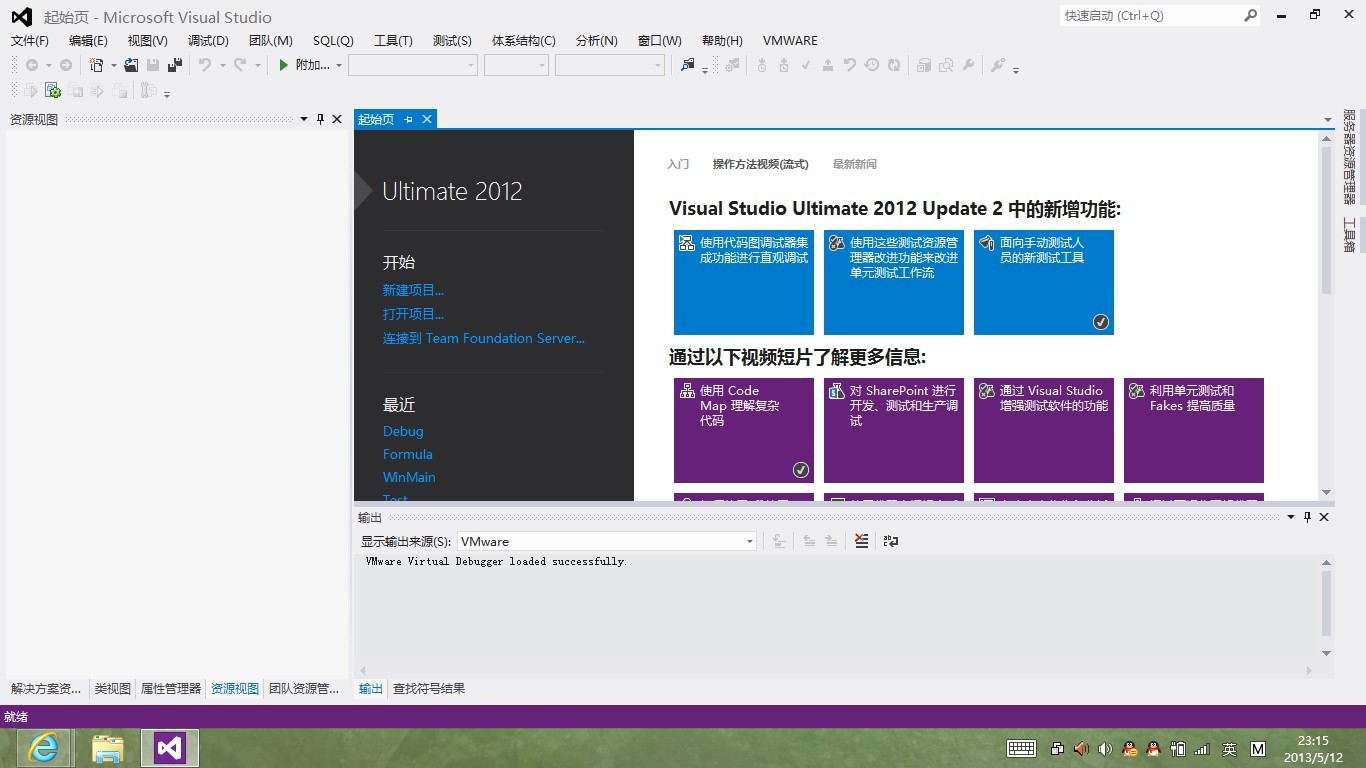Open Resource View window position dropdown arrow
Image resolution: width=1366 pixels, height=768 pixels.
click(304, 119)
